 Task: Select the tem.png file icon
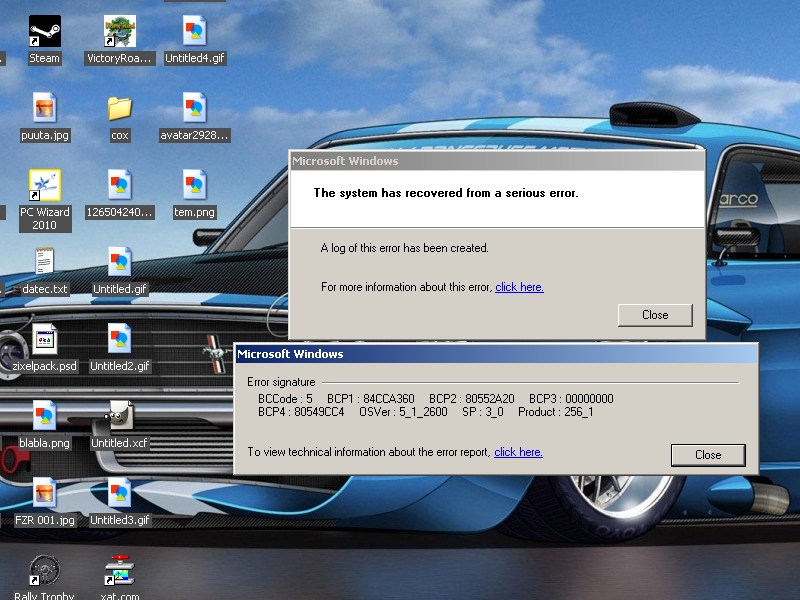(194, 185)
